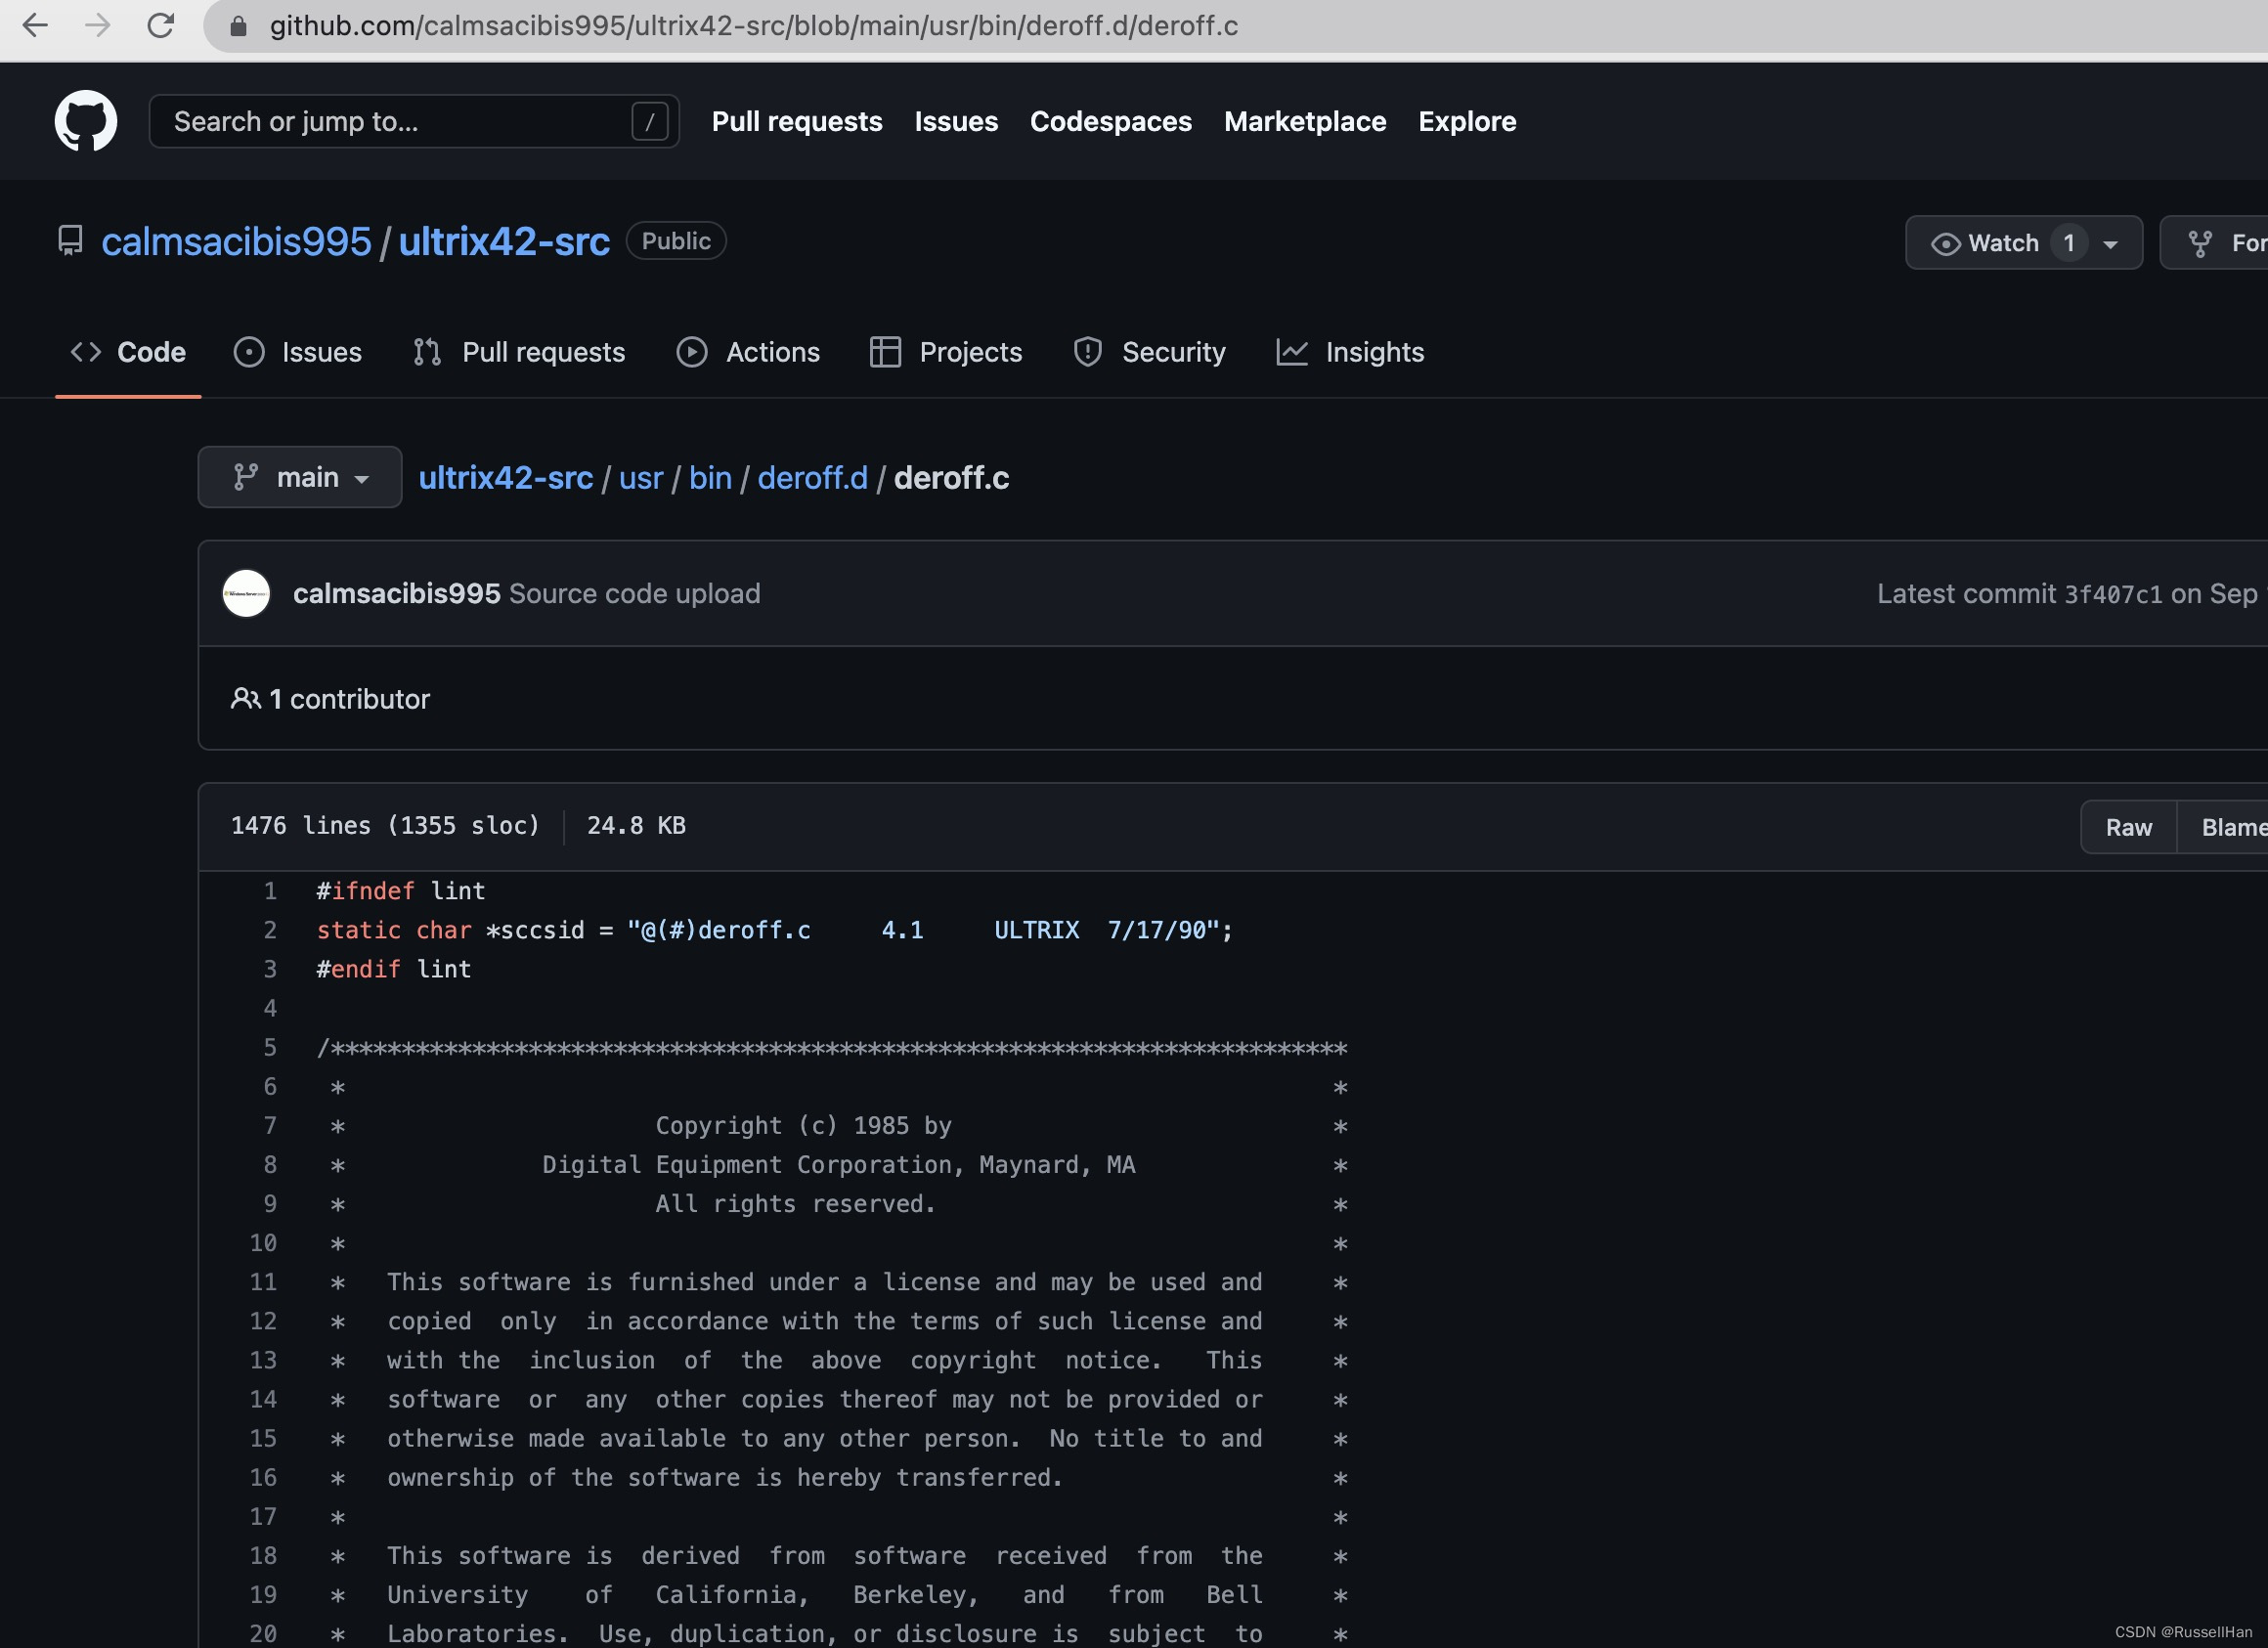The image size is (2268, 1648).
Task: Navigate to the deroff.d breadcrumb folder
Action: point(812,478)
